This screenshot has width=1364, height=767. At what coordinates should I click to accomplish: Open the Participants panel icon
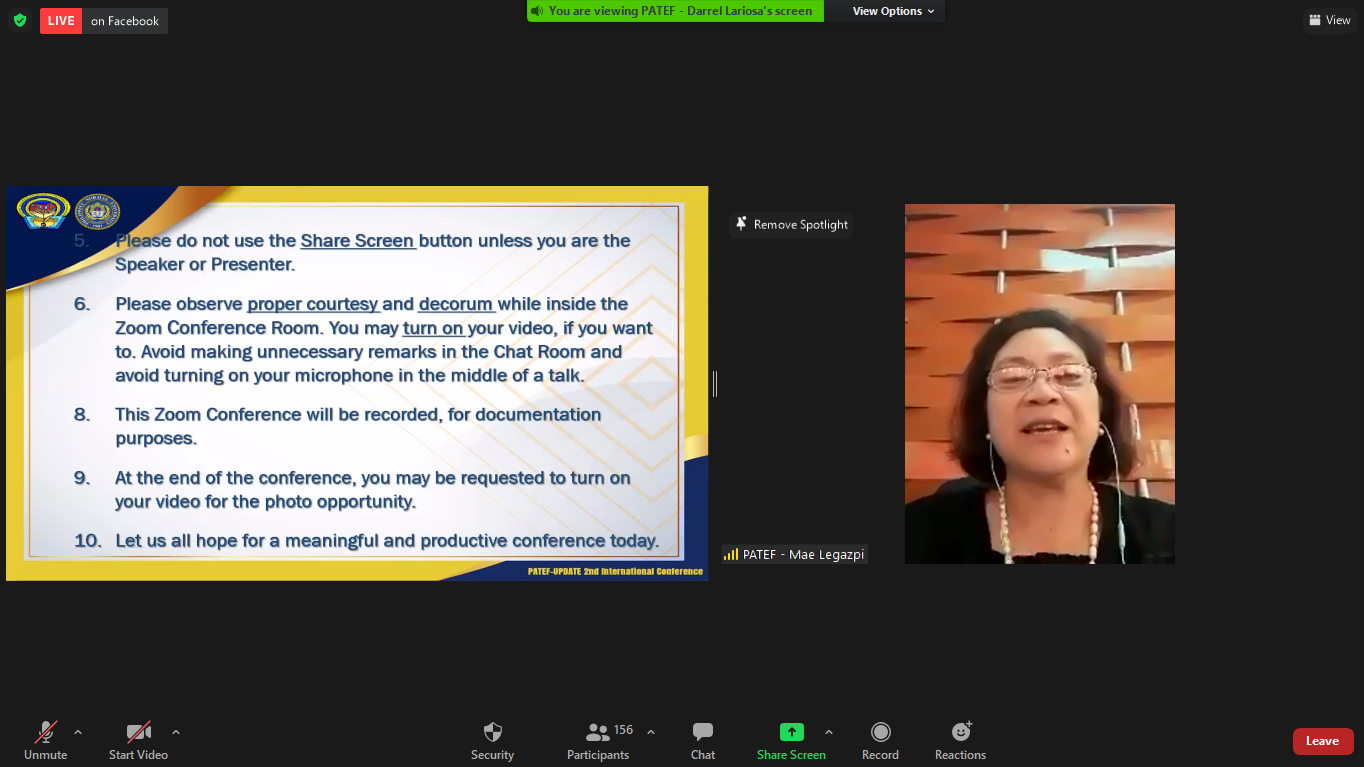point(598,732)
